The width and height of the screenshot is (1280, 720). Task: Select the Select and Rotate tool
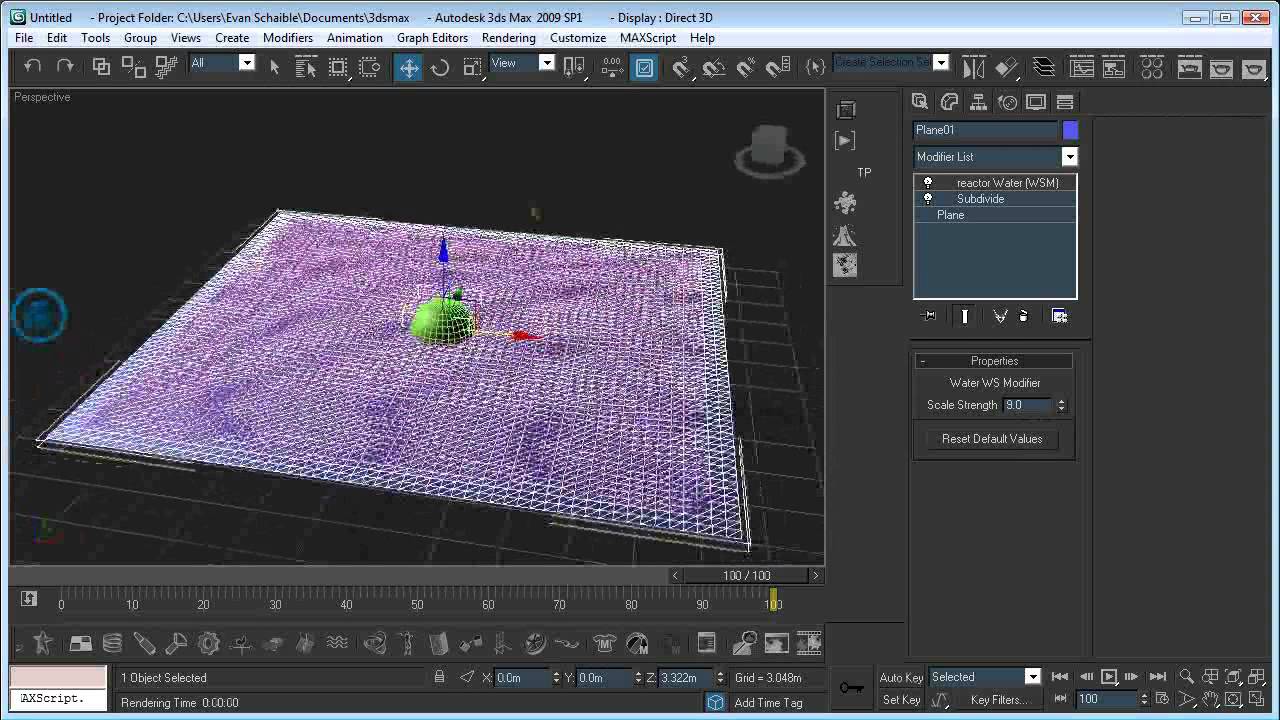pos(440,67)
